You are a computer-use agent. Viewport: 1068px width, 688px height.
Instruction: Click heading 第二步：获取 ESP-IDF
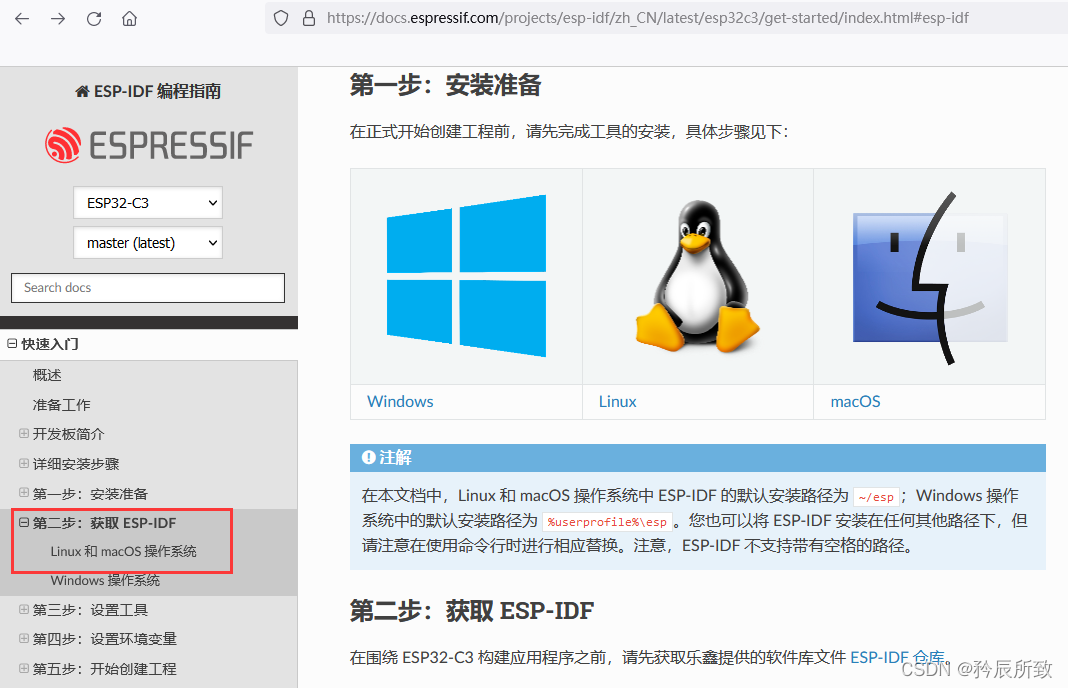click(471, 611)
